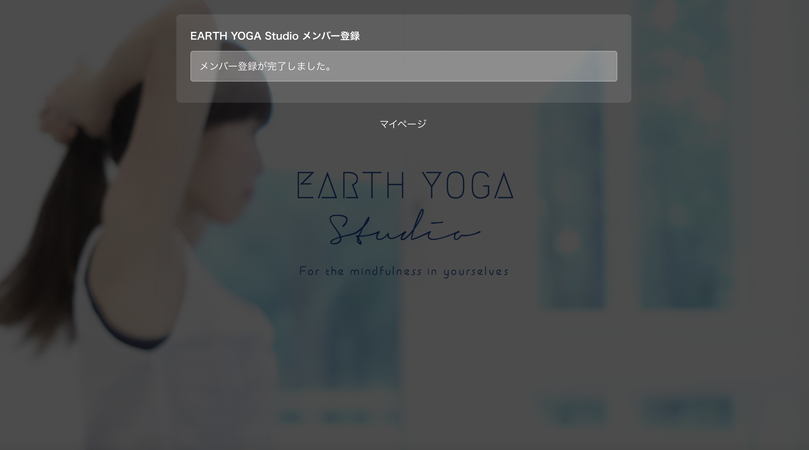Click the EARTH YOGA logo lettering
Viewport: 809px width, 450px height.
[405, 185]
